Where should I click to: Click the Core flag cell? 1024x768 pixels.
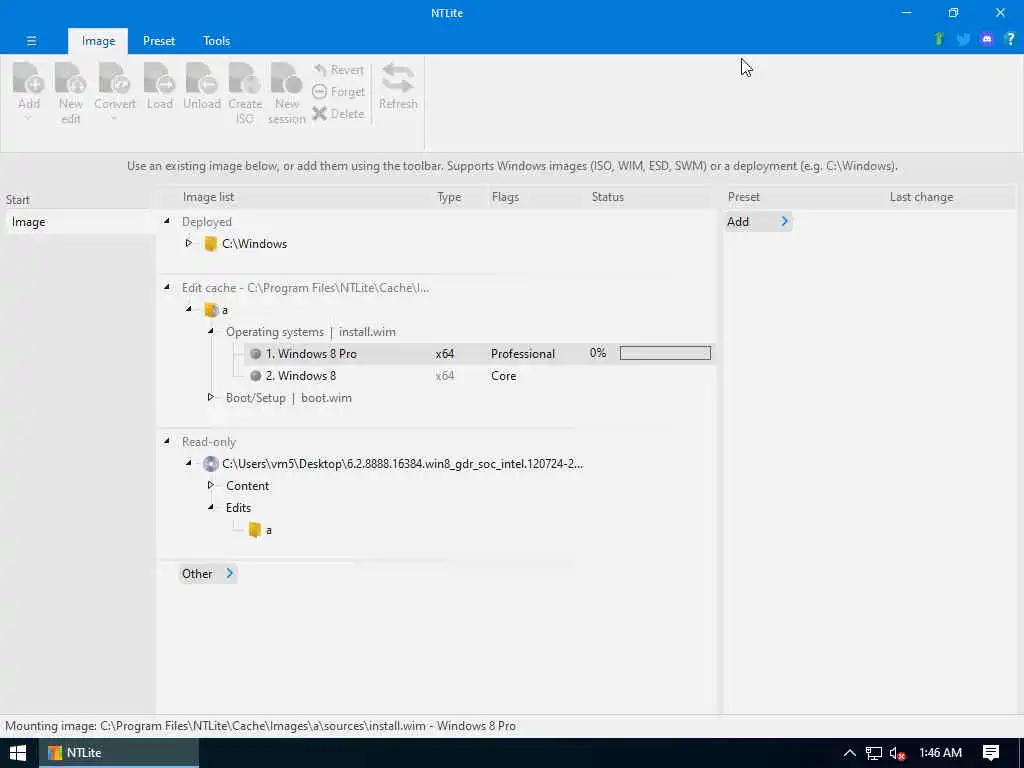[x=504, y=376]
